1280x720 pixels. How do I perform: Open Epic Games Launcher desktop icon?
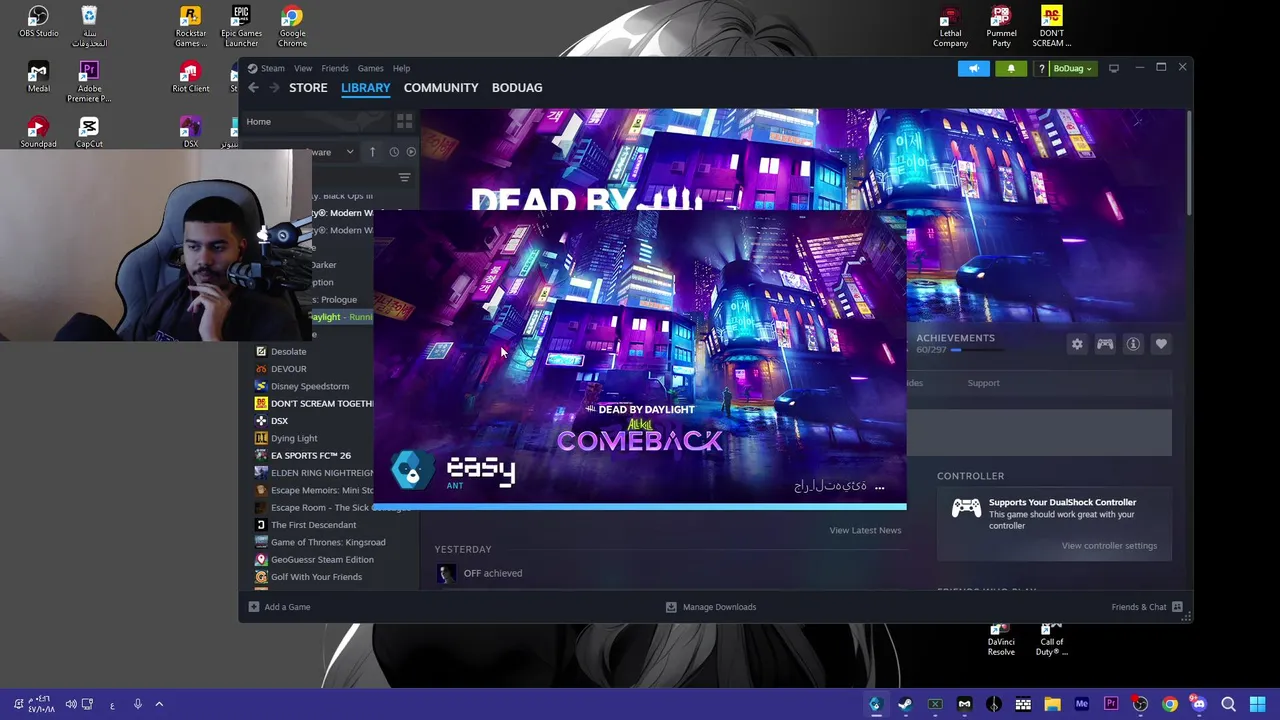241,27
